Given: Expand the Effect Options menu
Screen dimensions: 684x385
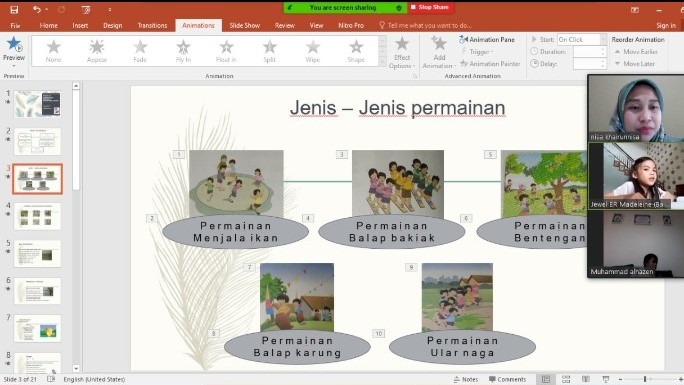Looking at the screenshot, I should click(x=402, y=53).
